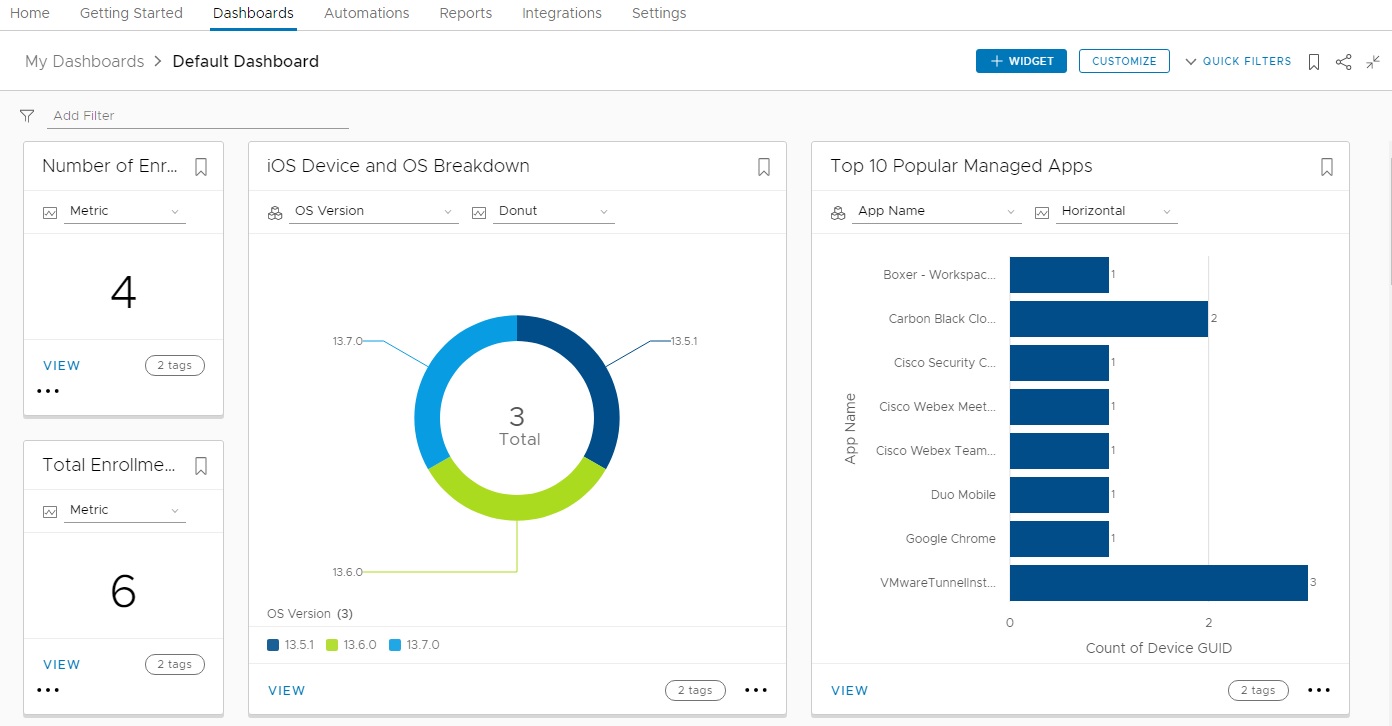Click the Duo Mobile bar in chart
The width and height of the screenshot is (1392, 726).
click(x=1059, y=495)
